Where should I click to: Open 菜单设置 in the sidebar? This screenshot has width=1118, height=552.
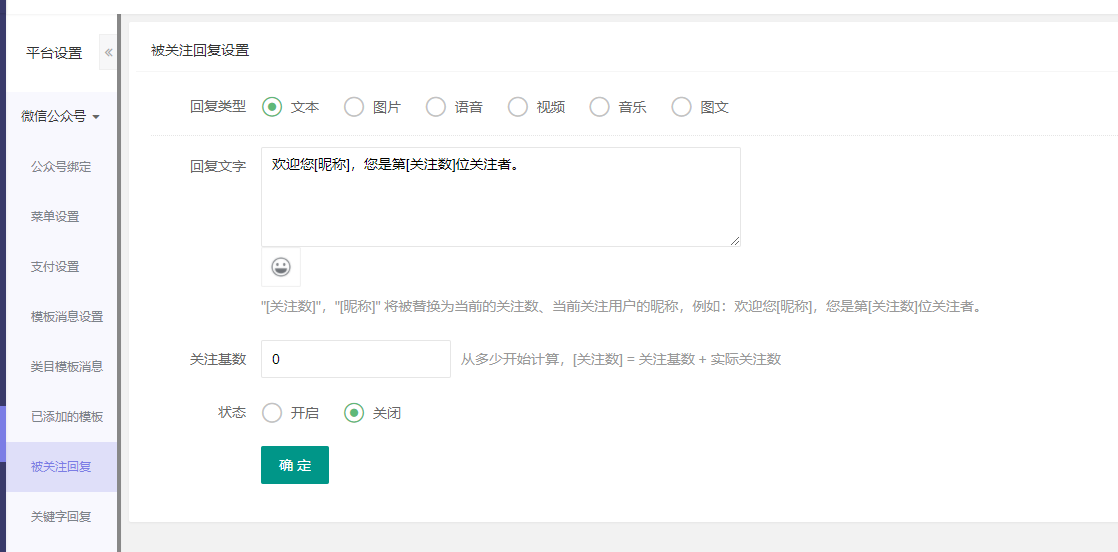(x=61, y=217)
